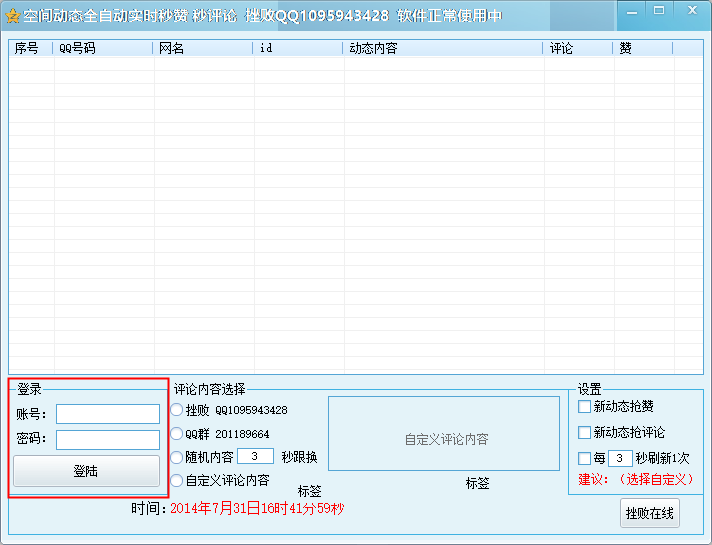Choose the 随机内容 radio option

177,456
